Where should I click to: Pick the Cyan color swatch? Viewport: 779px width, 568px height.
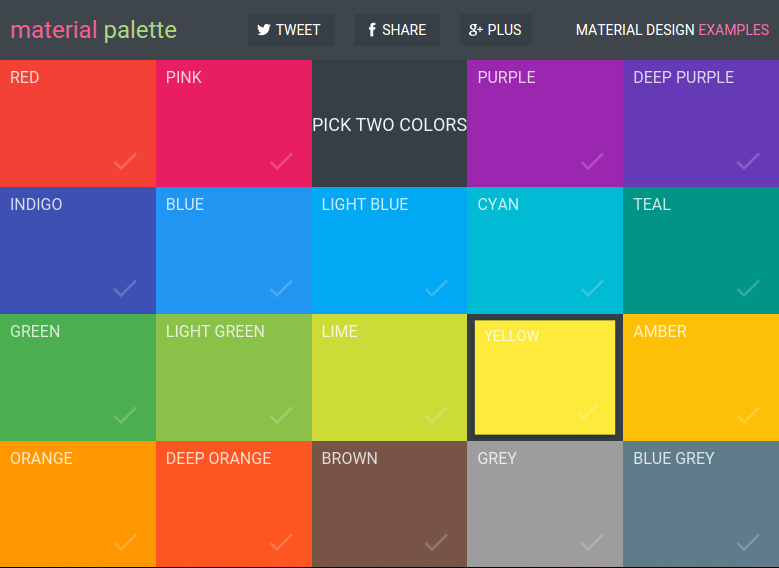[x=544, y=250]
